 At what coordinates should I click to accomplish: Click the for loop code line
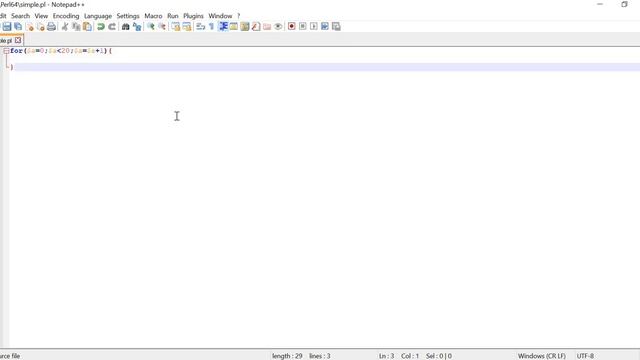coord(61,51)
